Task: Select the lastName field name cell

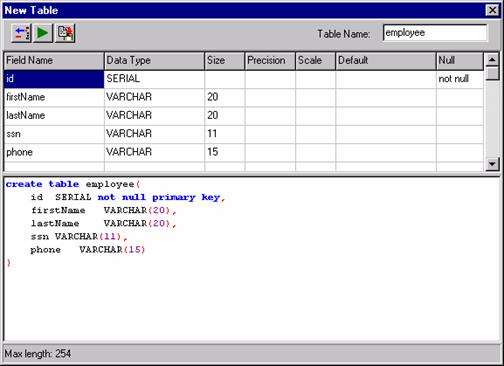Action: coord(54,116)
